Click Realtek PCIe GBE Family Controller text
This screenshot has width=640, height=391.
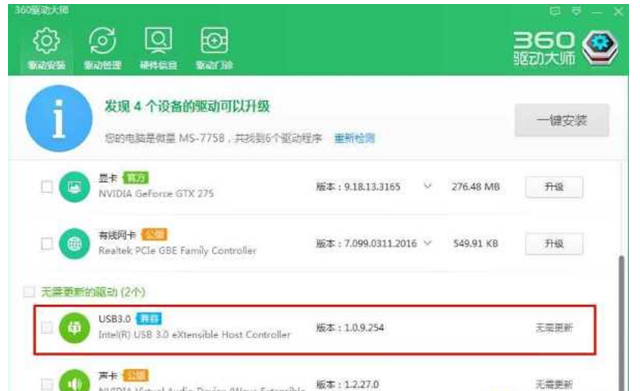tap(178, 251)
